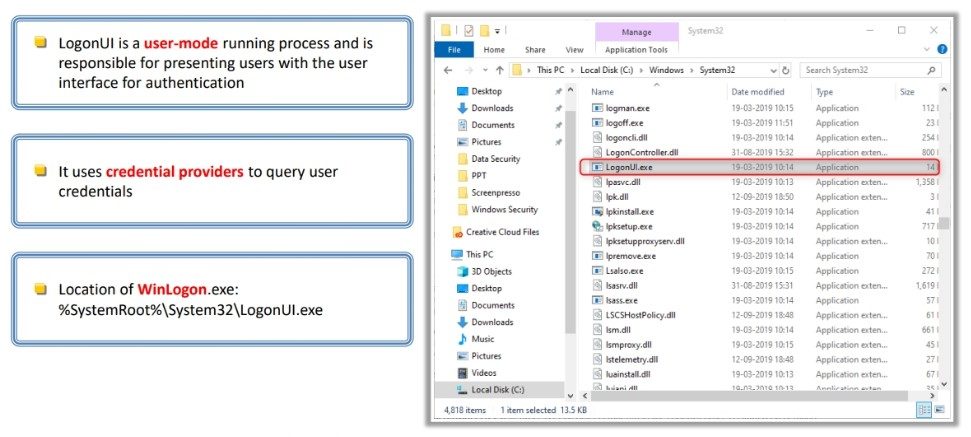Click the file list vertical scroll-down arrow
The height and width of the screenshot is (437, 971).
click(944, 384)
